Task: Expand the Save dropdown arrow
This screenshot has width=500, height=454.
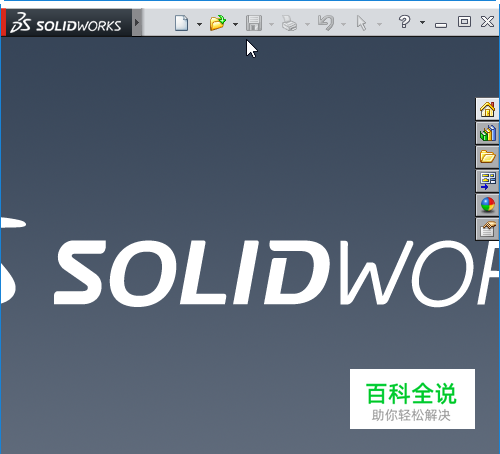Action: 271,24
